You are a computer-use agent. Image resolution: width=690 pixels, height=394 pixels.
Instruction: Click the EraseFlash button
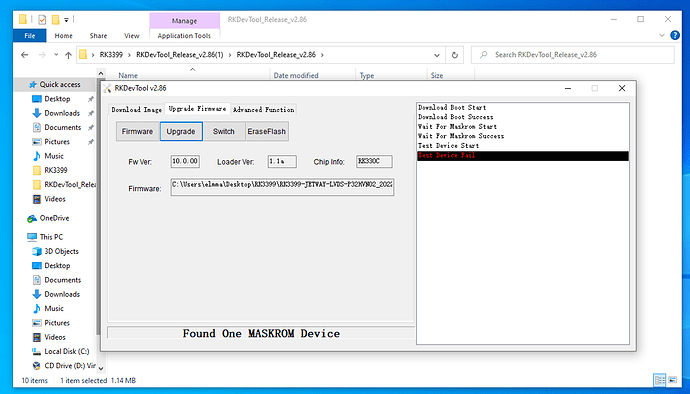click(267, 131)
